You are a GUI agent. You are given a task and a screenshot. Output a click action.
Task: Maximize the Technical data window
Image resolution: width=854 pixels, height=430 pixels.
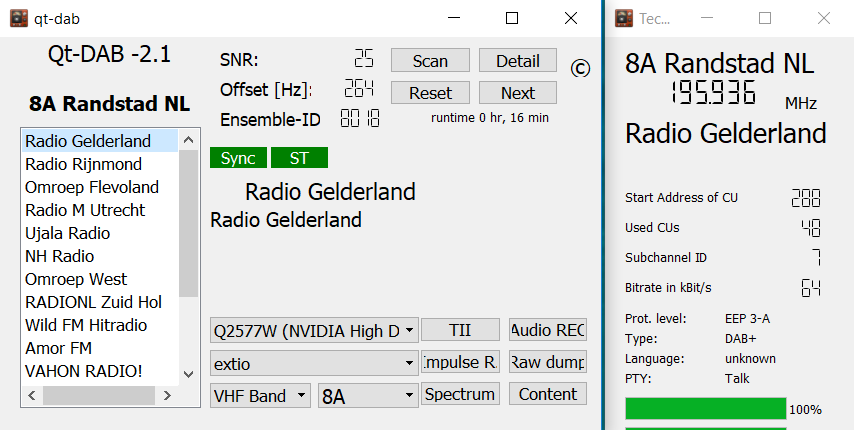tap(765, 18)
